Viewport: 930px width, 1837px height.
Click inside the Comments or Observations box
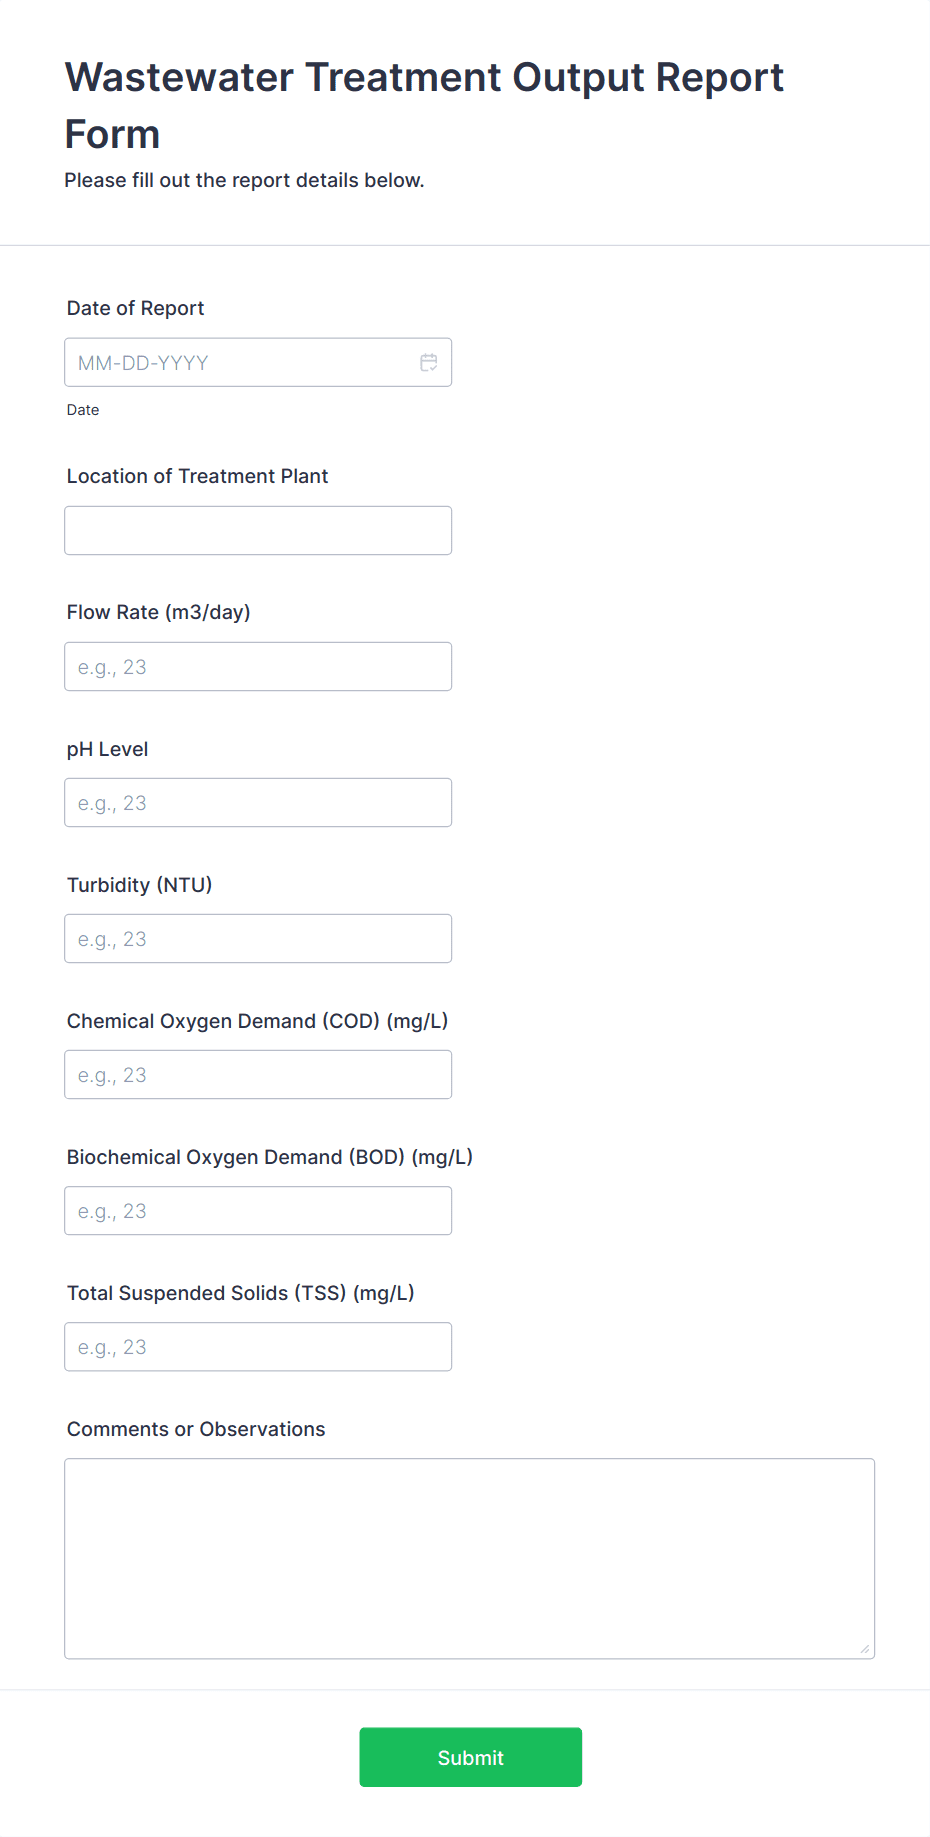click(x=468, y=1550)
